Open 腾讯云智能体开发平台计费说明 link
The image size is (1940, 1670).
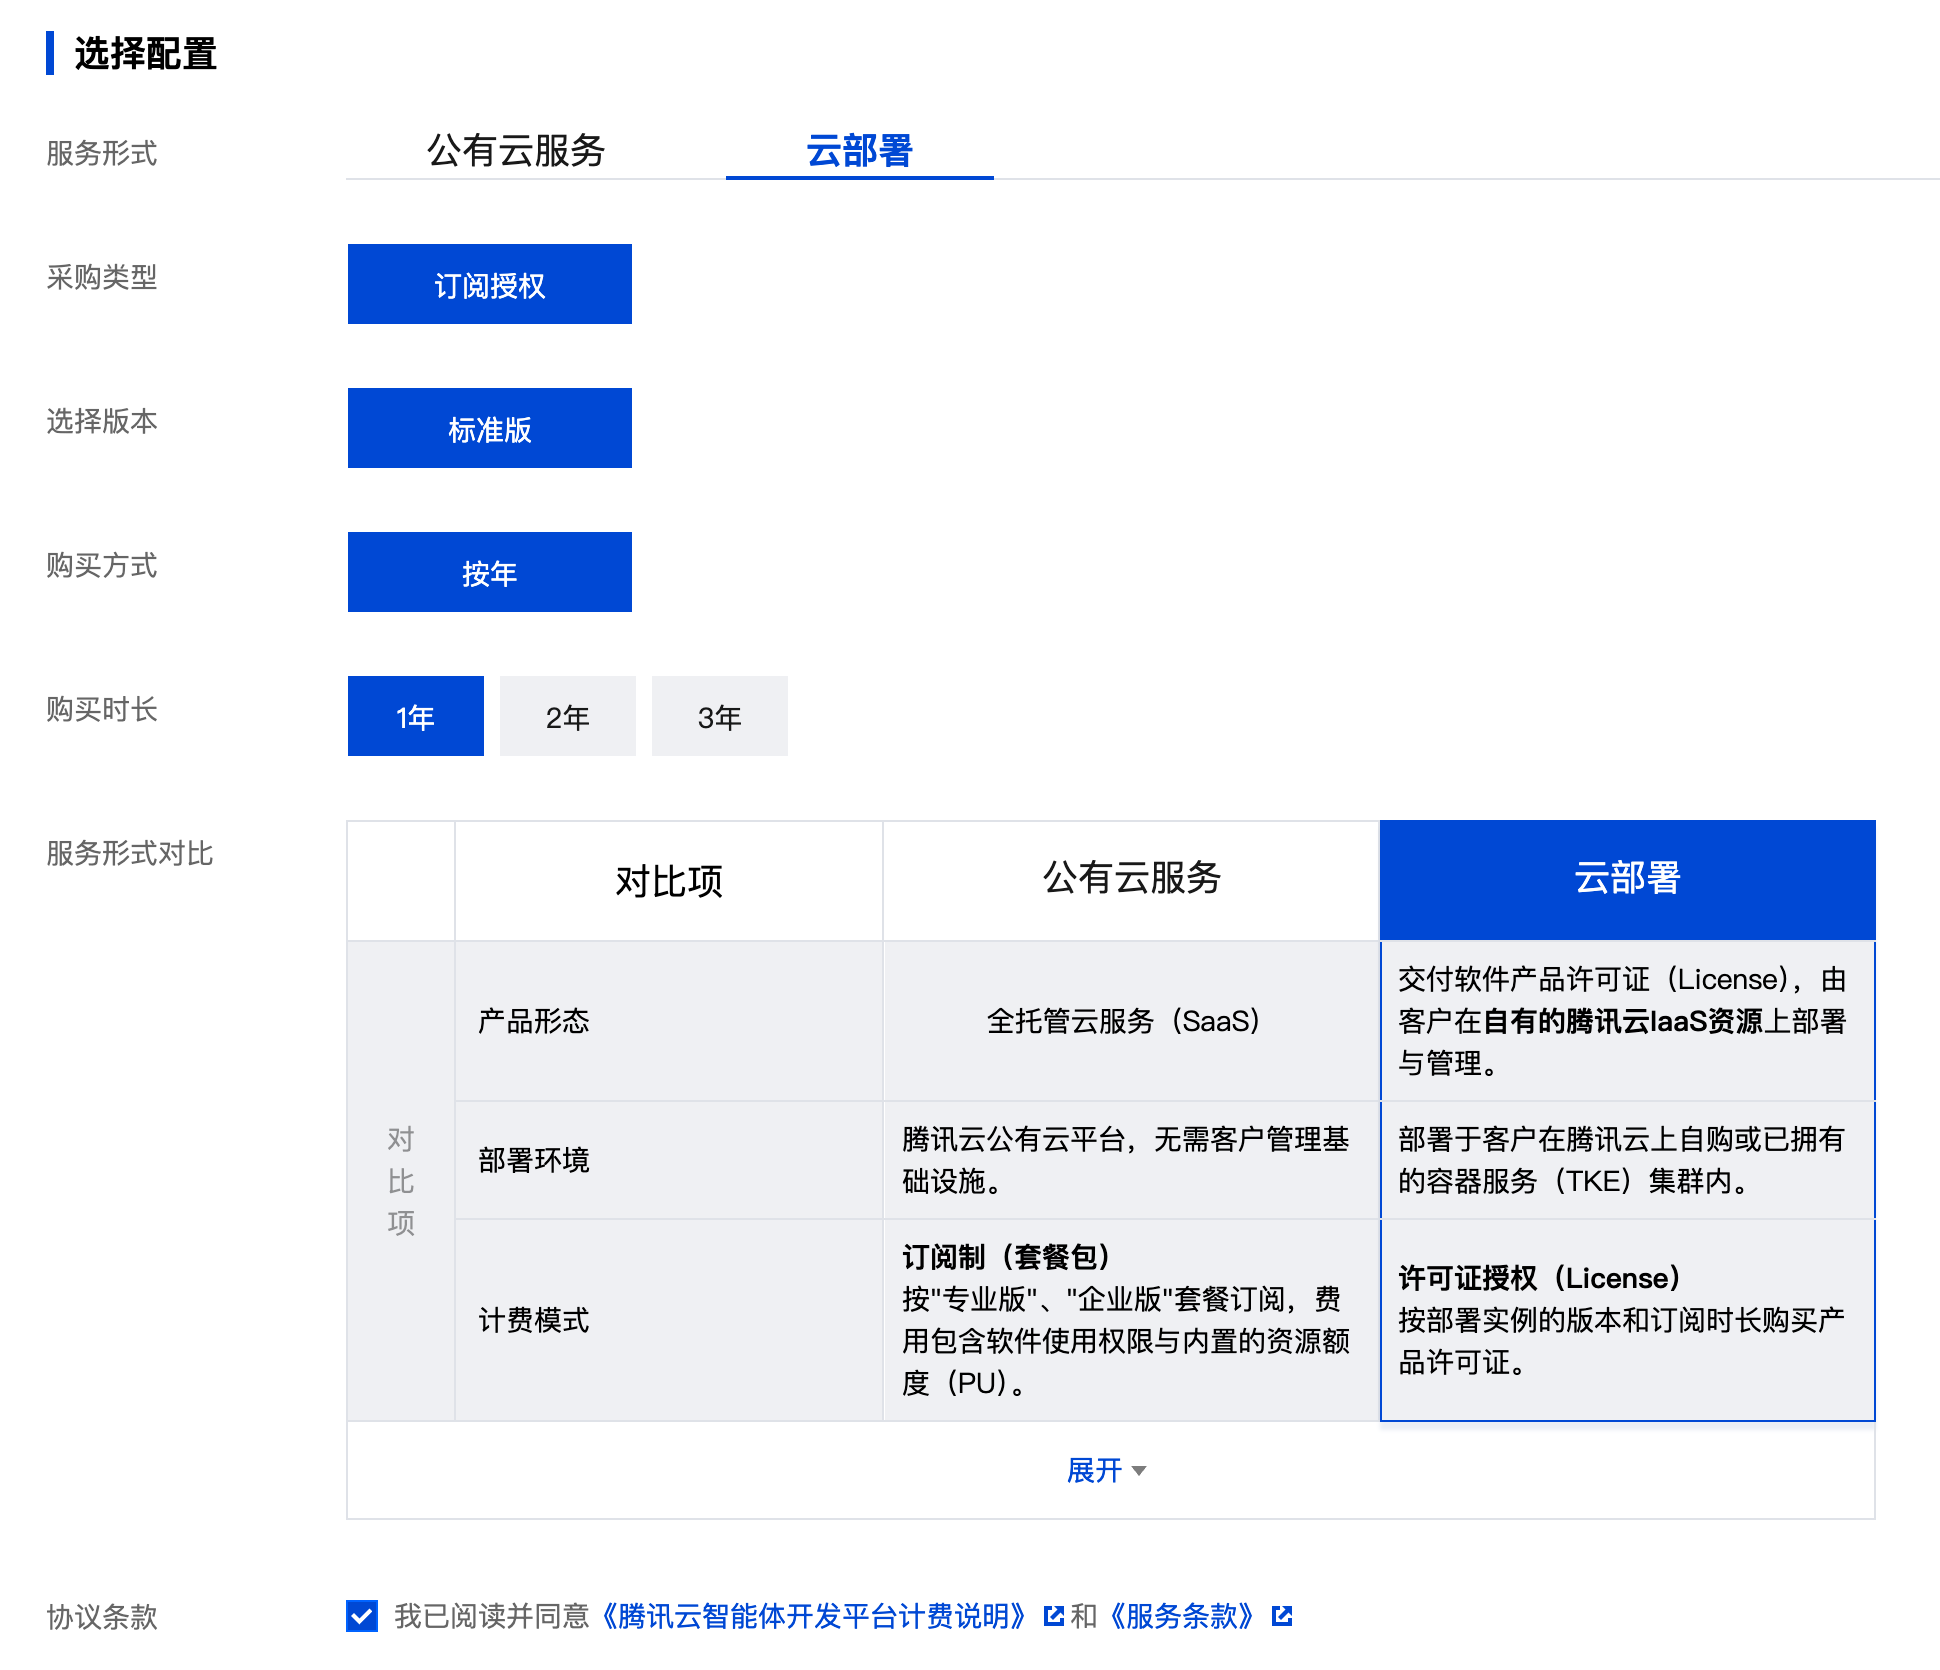click(x=814, y=1616)
